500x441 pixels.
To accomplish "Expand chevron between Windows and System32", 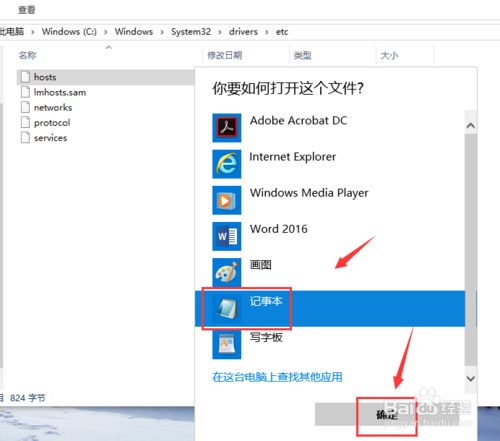I will tap(162, 32).
